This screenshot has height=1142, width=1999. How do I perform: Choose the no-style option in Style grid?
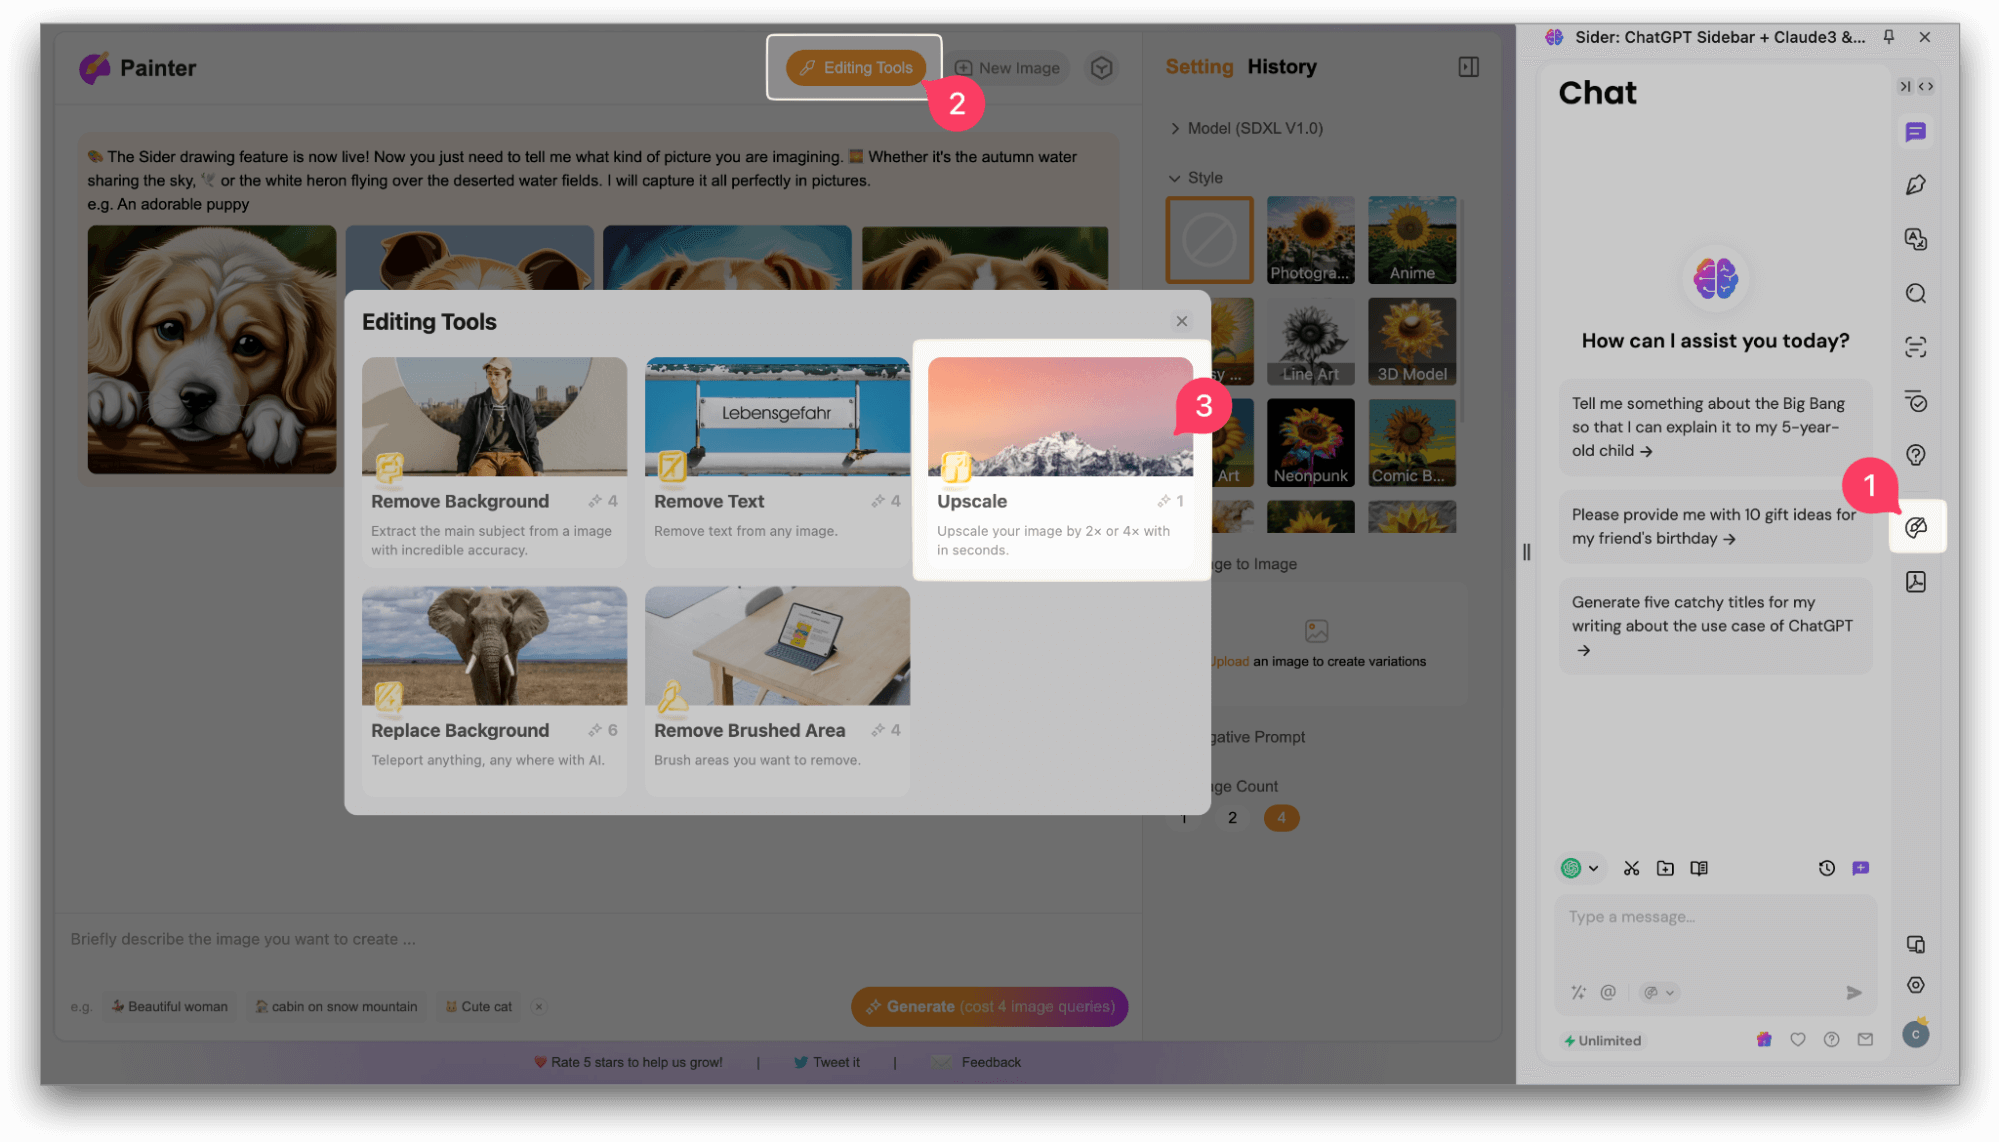pos(1209,240)
